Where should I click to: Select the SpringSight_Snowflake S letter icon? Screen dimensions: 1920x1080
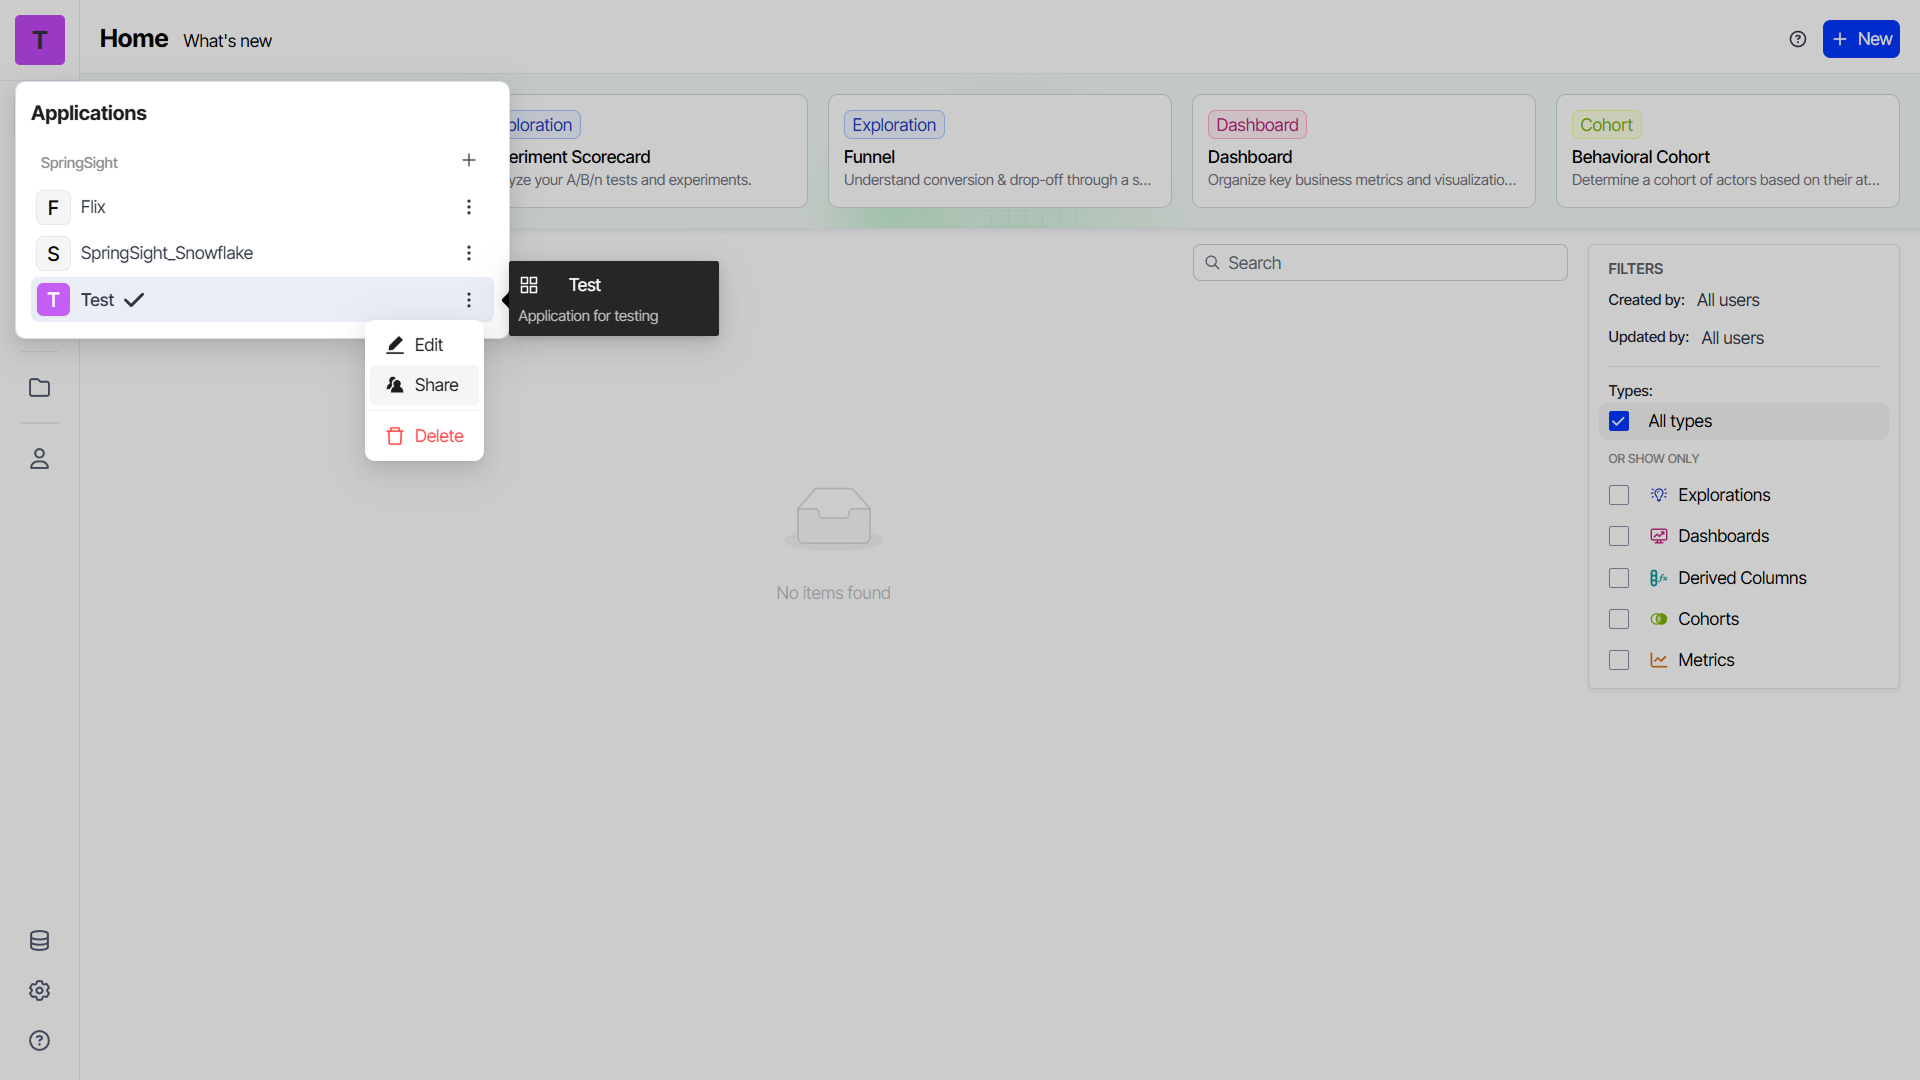click(x=53, y=253)
